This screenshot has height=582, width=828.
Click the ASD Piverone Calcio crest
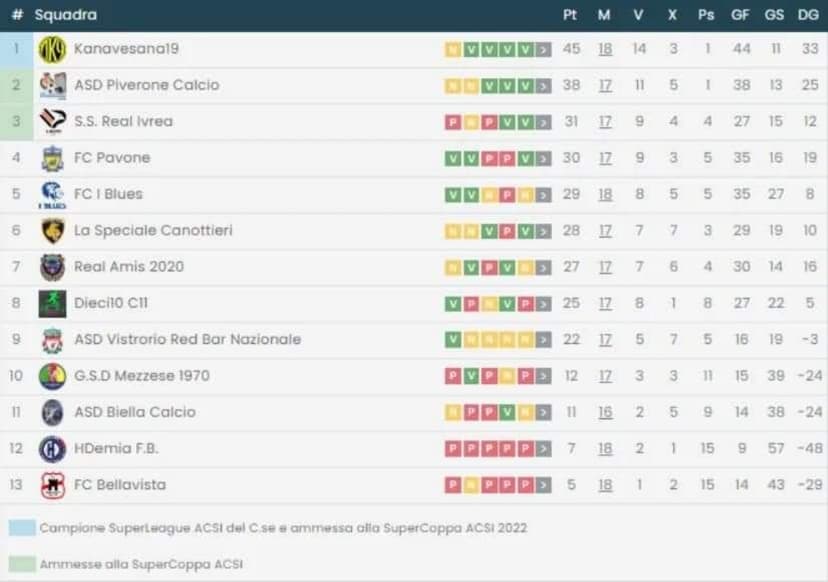[x=52, y=85]
